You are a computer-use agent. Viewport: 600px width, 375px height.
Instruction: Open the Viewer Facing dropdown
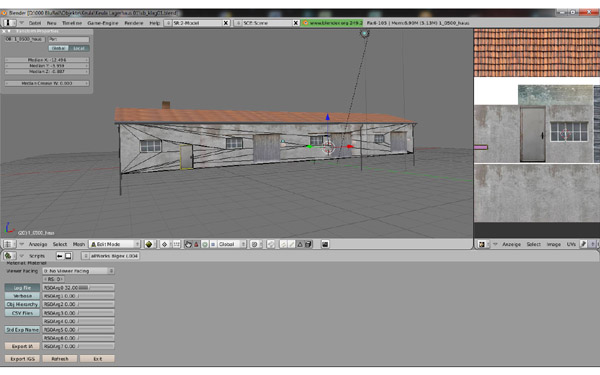78,271
